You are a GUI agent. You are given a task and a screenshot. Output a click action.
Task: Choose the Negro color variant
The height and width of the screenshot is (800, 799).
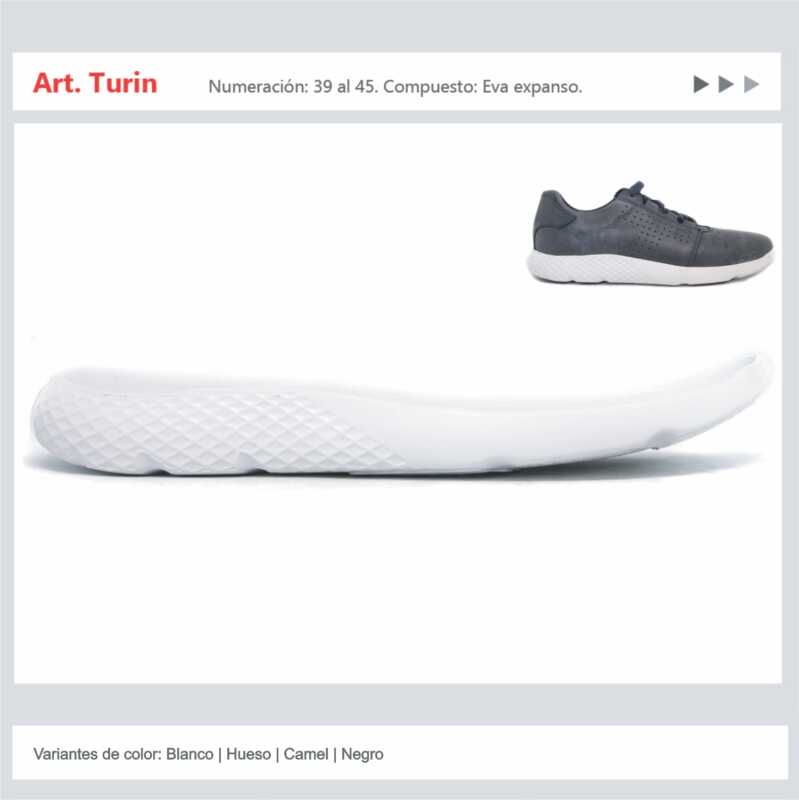(x=362, y=754)
